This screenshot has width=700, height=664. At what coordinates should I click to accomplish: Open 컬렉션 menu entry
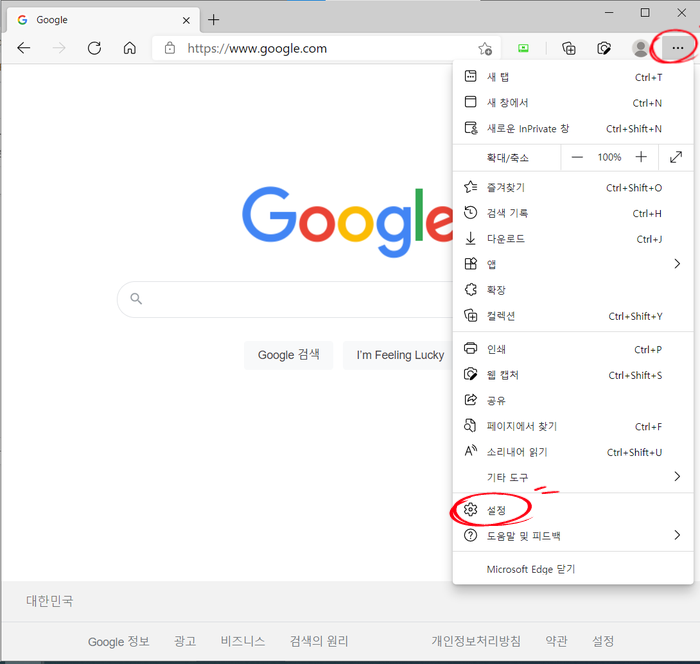[573, 316]
